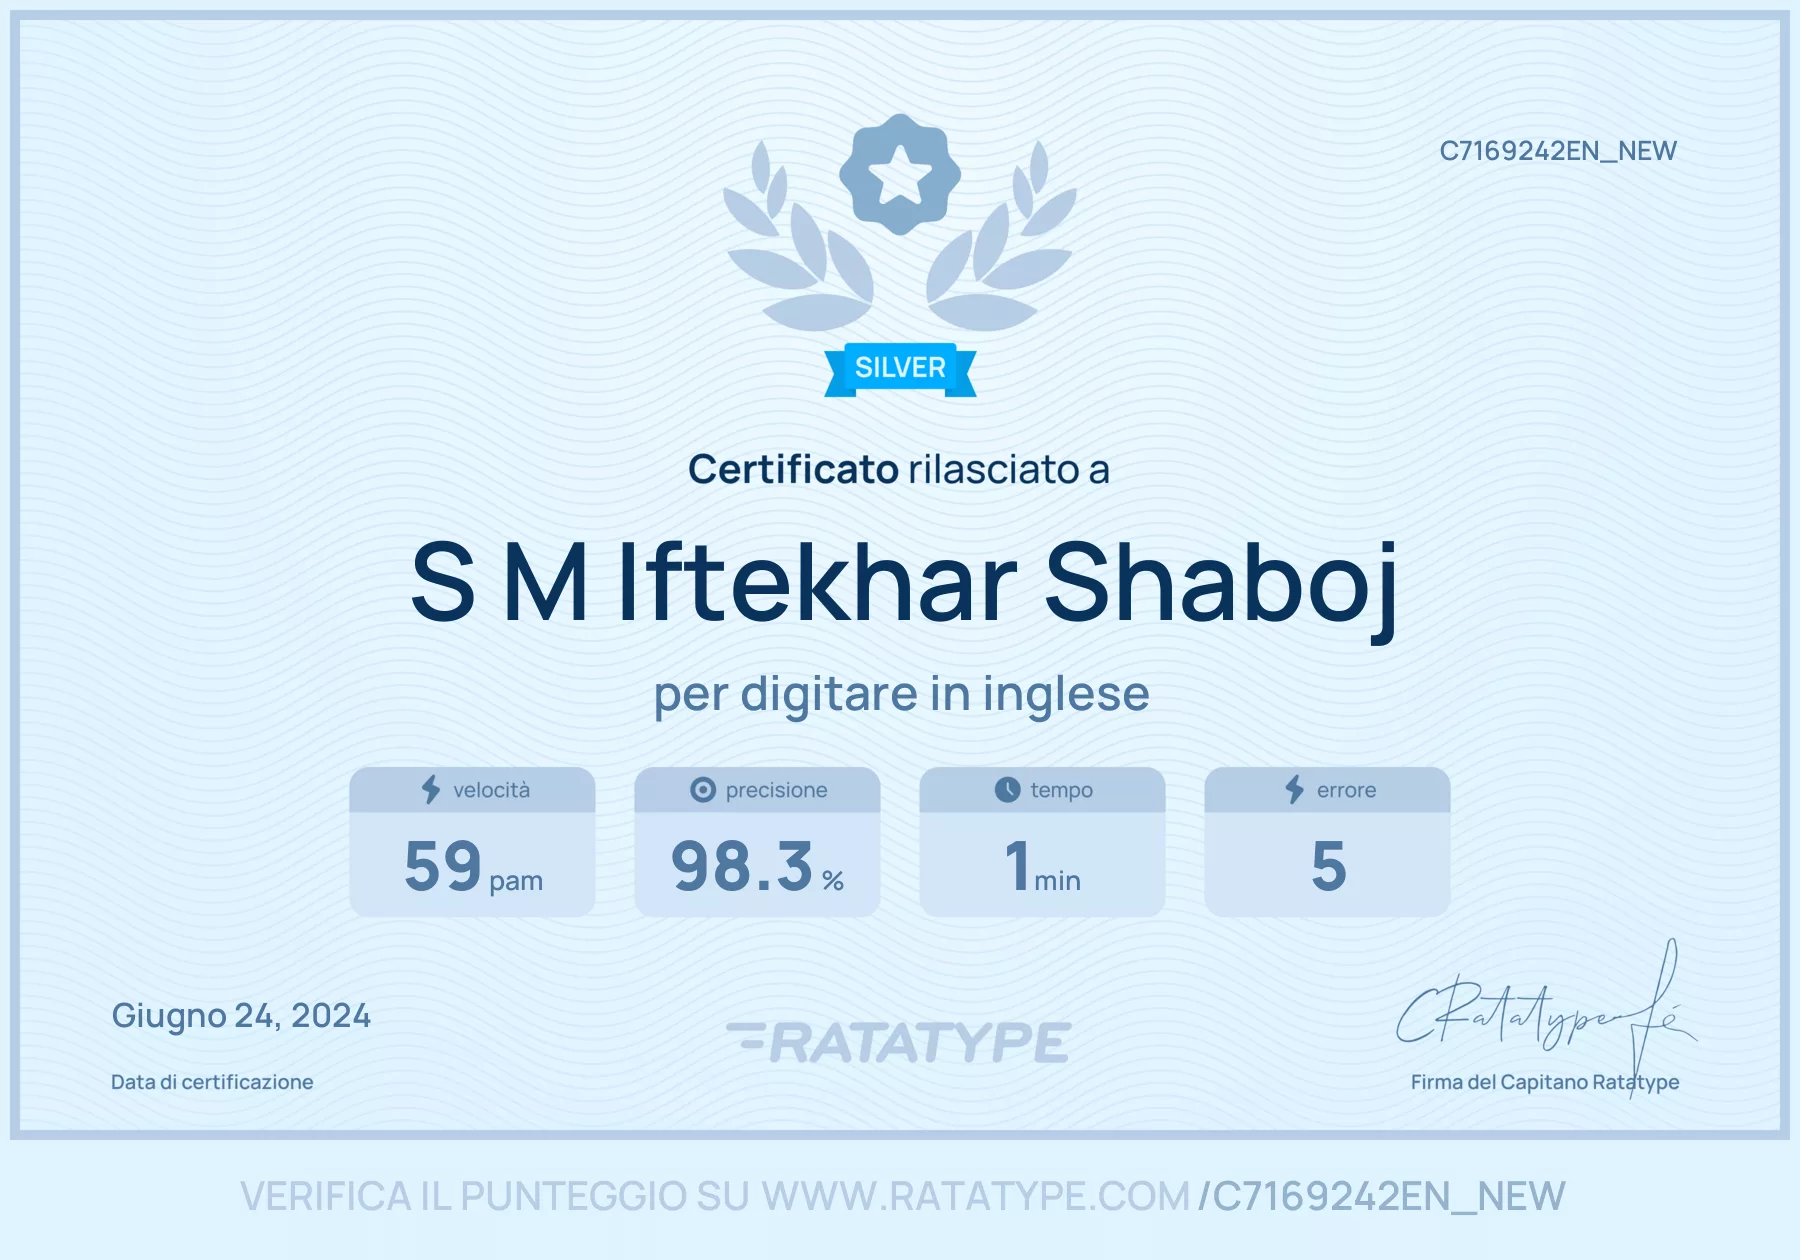This screenshot has height=1260, width=1800.
Task: Click the 1 min time value
Action: pyautogui.click(x=1042, y=867)
